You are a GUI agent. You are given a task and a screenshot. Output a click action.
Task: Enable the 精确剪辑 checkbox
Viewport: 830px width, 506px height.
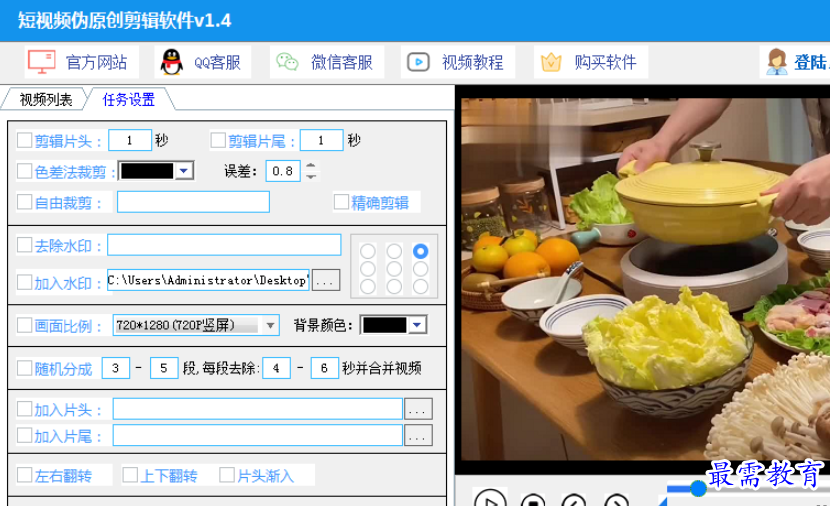[341, 202]
